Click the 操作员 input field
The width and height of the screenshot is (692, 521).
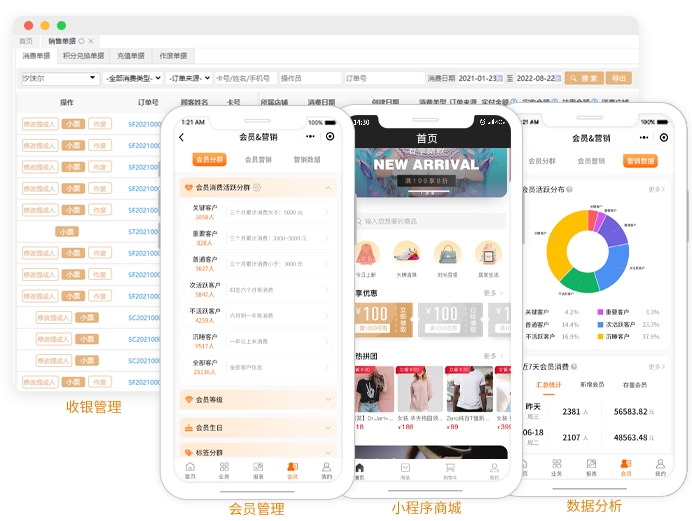click(311, 79)
